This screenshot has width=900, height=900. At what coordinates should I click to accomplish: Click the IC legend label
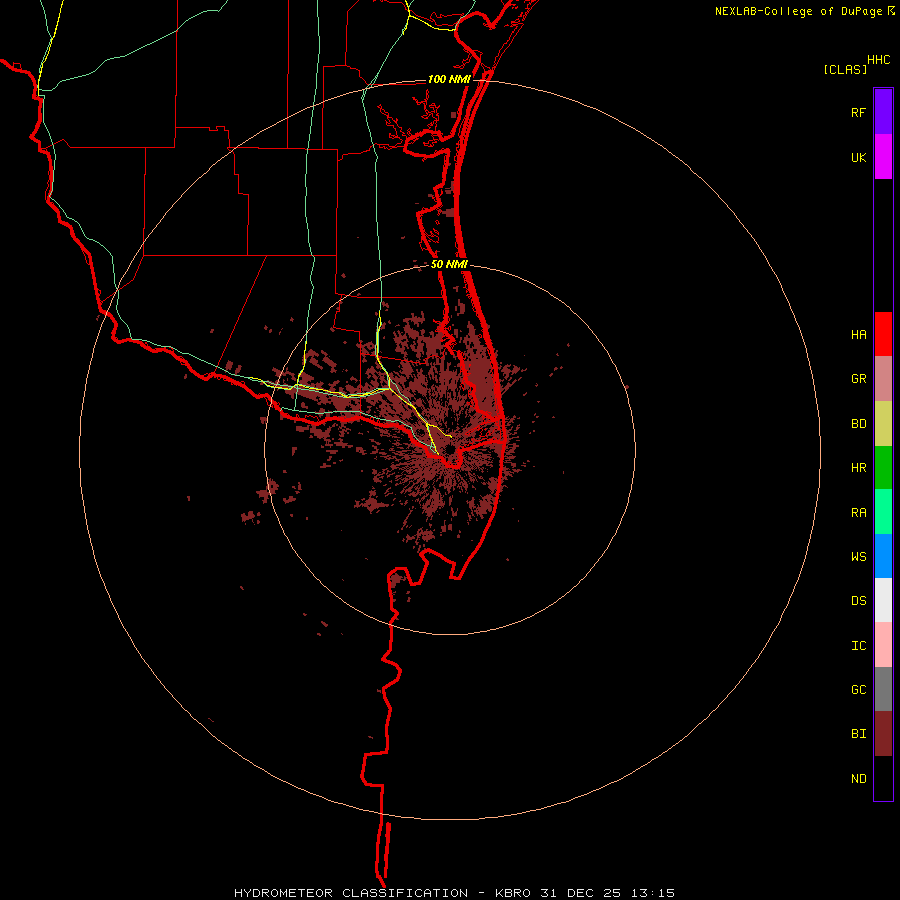(858, 646)
